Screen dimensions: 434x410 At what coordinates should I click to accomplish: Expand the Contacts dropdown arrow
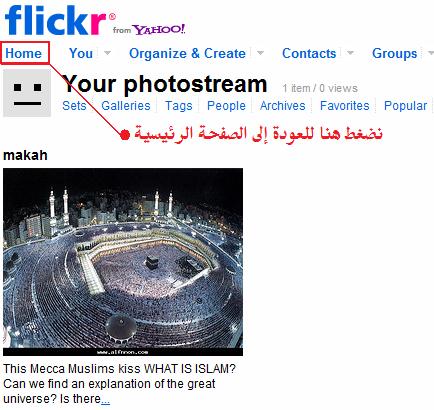coord(350,53)
